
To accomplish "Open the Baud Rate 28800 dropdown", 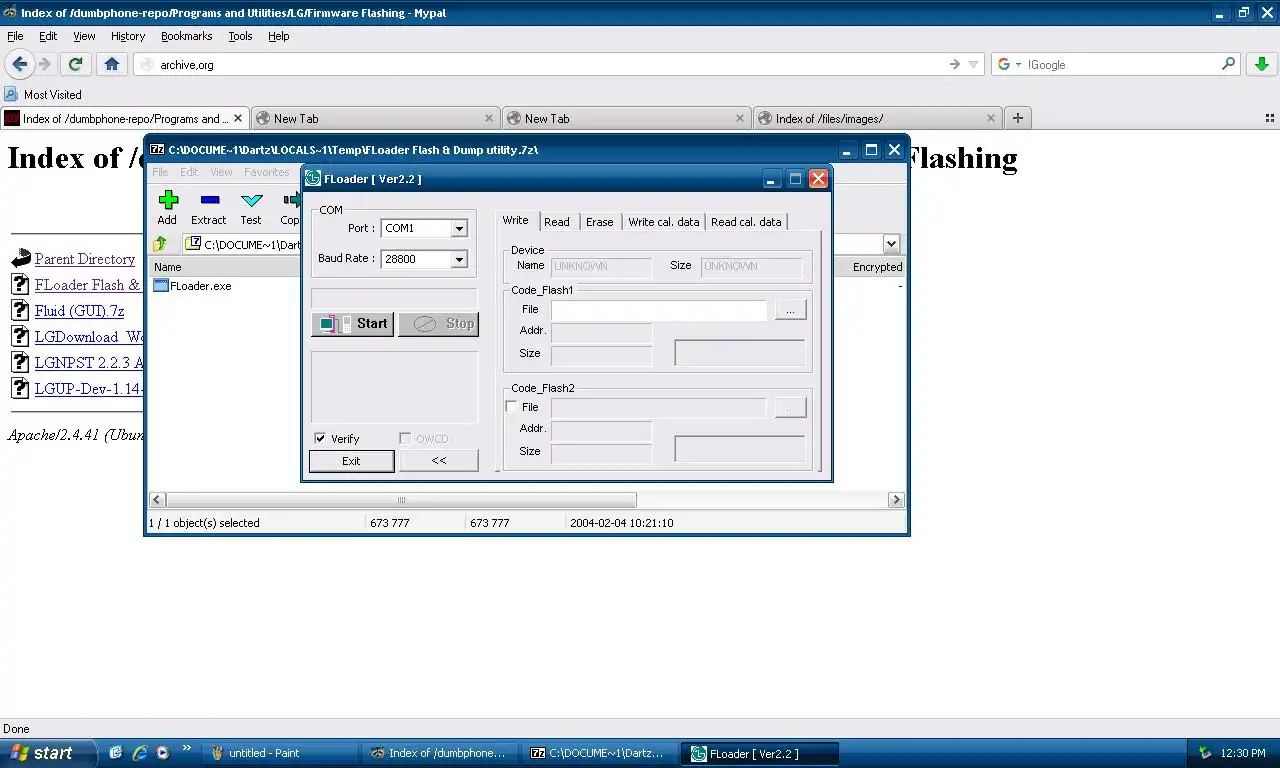I will coord(459,259).
